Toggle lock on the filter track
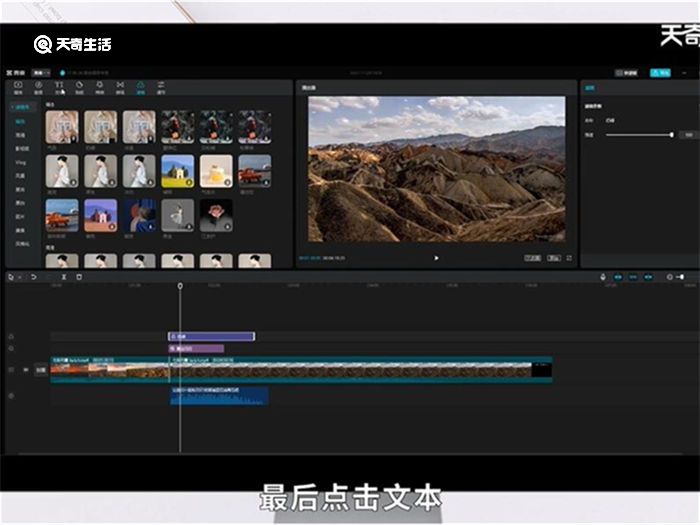700x525 pixels. (x=11, y=336)
